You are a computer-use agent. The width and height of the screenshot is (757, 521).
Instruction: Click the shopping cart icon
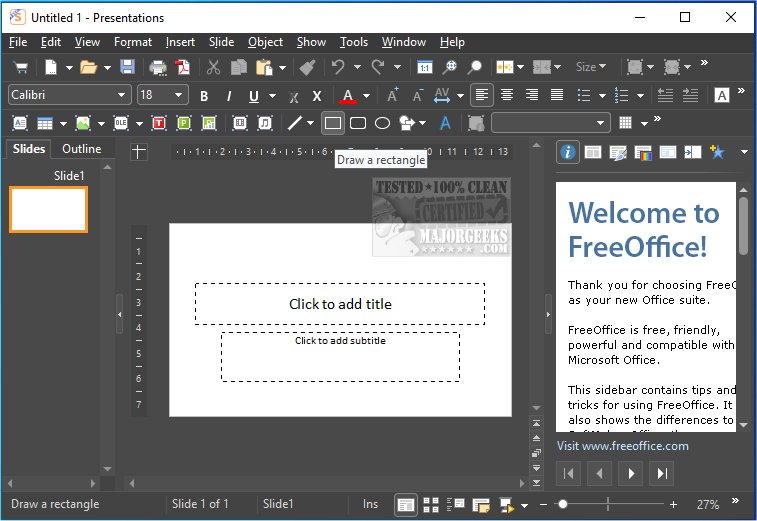[21, 67]
